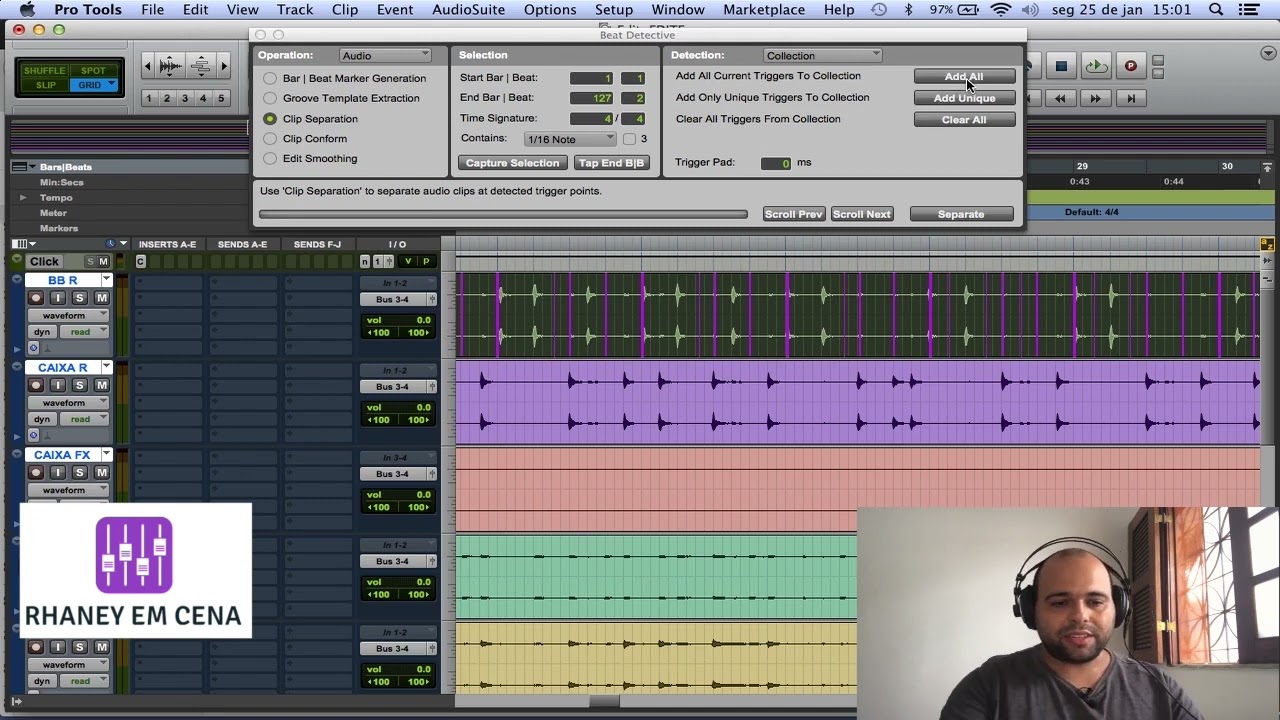Open the Contains 1/16 Note dropdown
This screenshot has width=1280, height=720.
[x=570, y=139]
